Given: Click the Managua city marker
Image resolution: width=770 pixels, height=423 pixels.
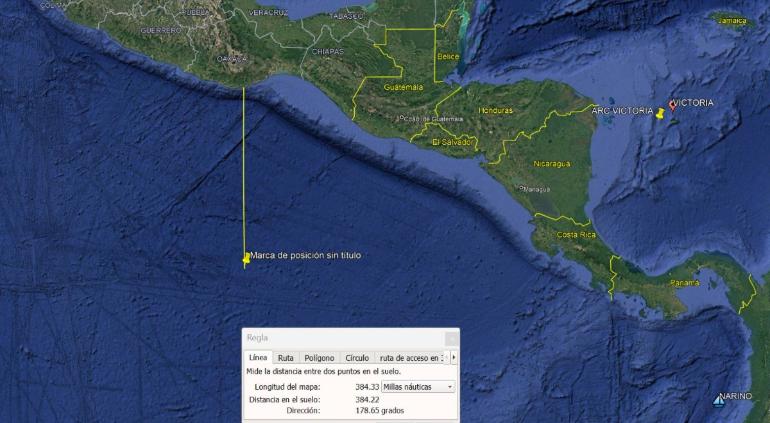Looking at the screenshot, I should 520,188.
